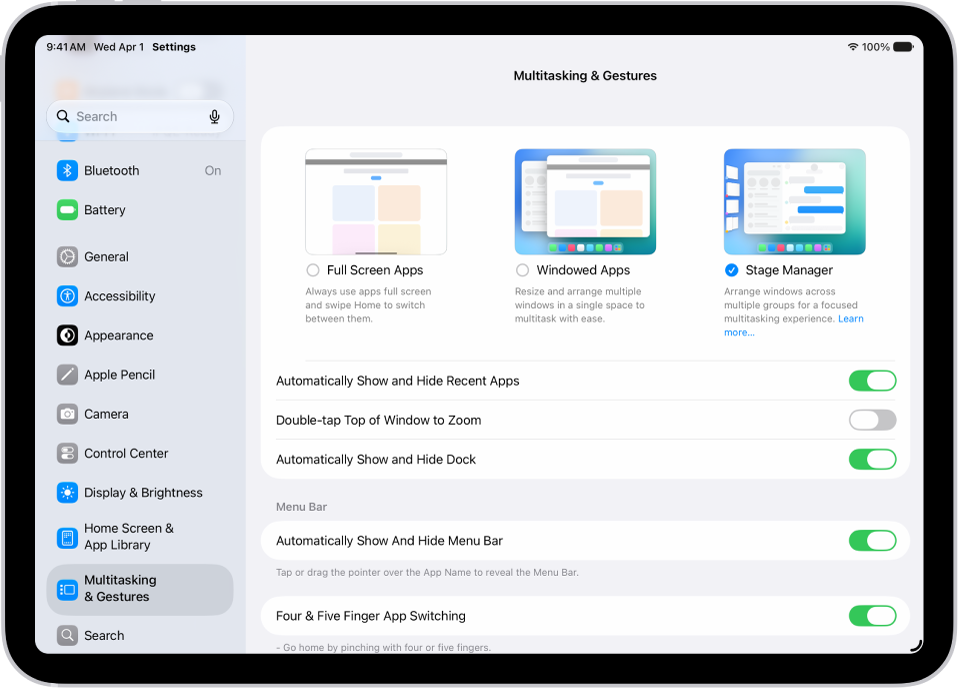960x690 pixels.
Task: Click the Search settings magnifier icon in sidebar list
Action: [x=67, y=636]
